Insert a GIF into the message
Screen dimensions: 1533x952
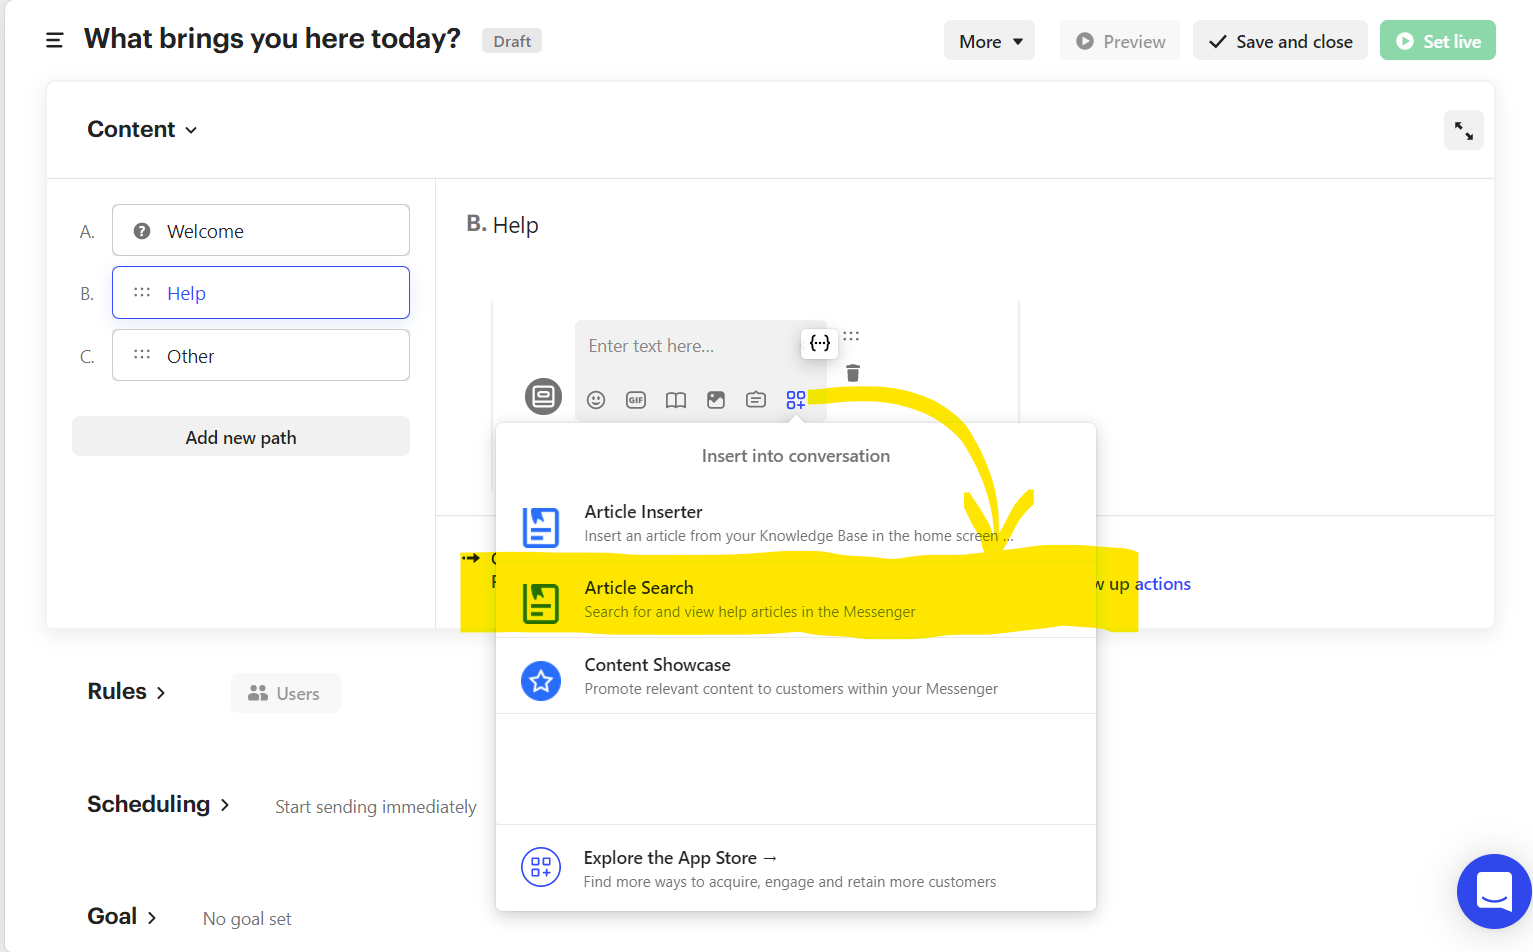coord(636,400)
